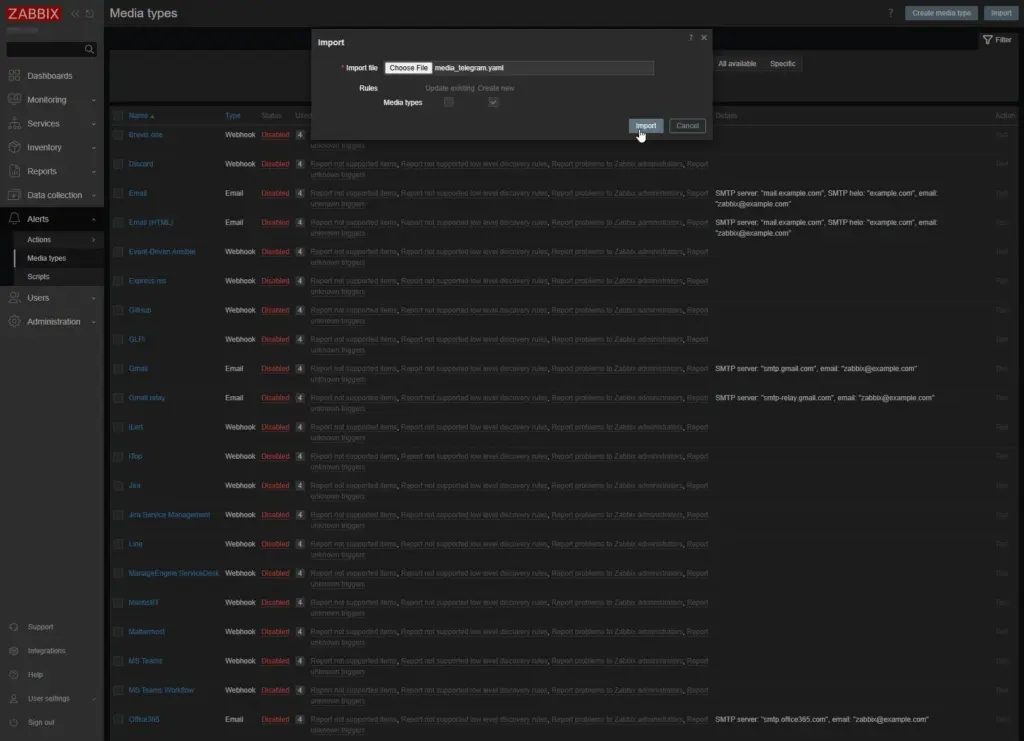Tick the select-all checkbox in the table header
The width and height of the screenshot is (1024, 741).
point(118,116)
